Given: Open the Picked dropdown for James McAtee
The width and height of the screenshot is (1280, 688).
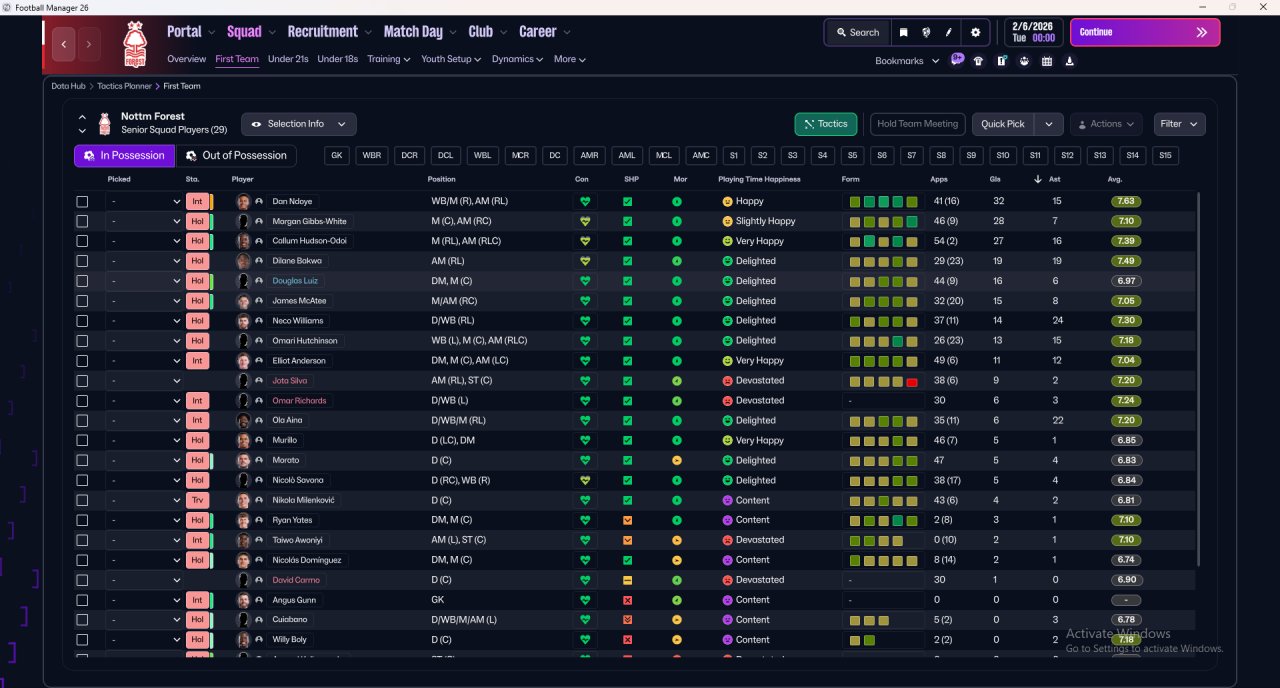Looking at the screenshot, I should [x=145, y=301].
